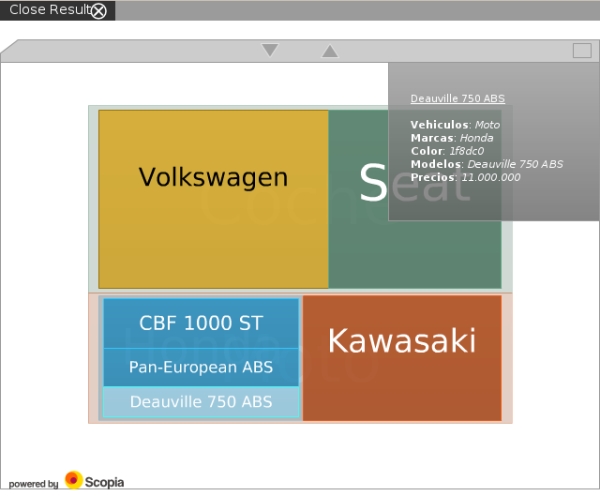Click the down triangle arrow in header

click(270, 50)
